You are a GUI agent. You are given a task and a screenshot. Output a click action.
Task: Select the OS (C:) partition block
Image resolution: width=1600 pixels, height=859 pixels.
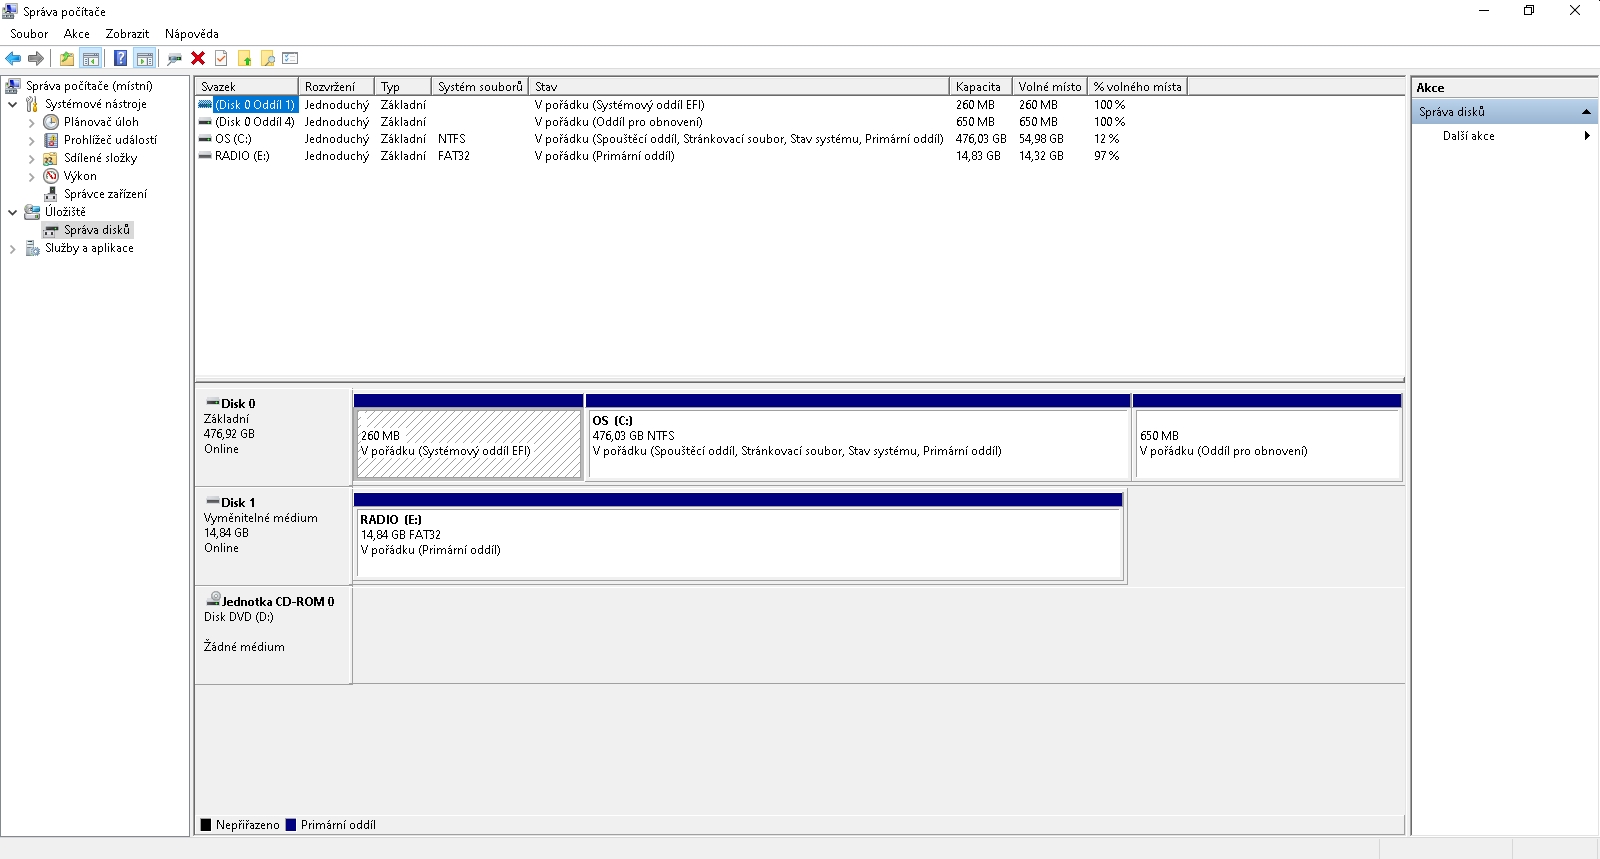(x=858, y=437)
